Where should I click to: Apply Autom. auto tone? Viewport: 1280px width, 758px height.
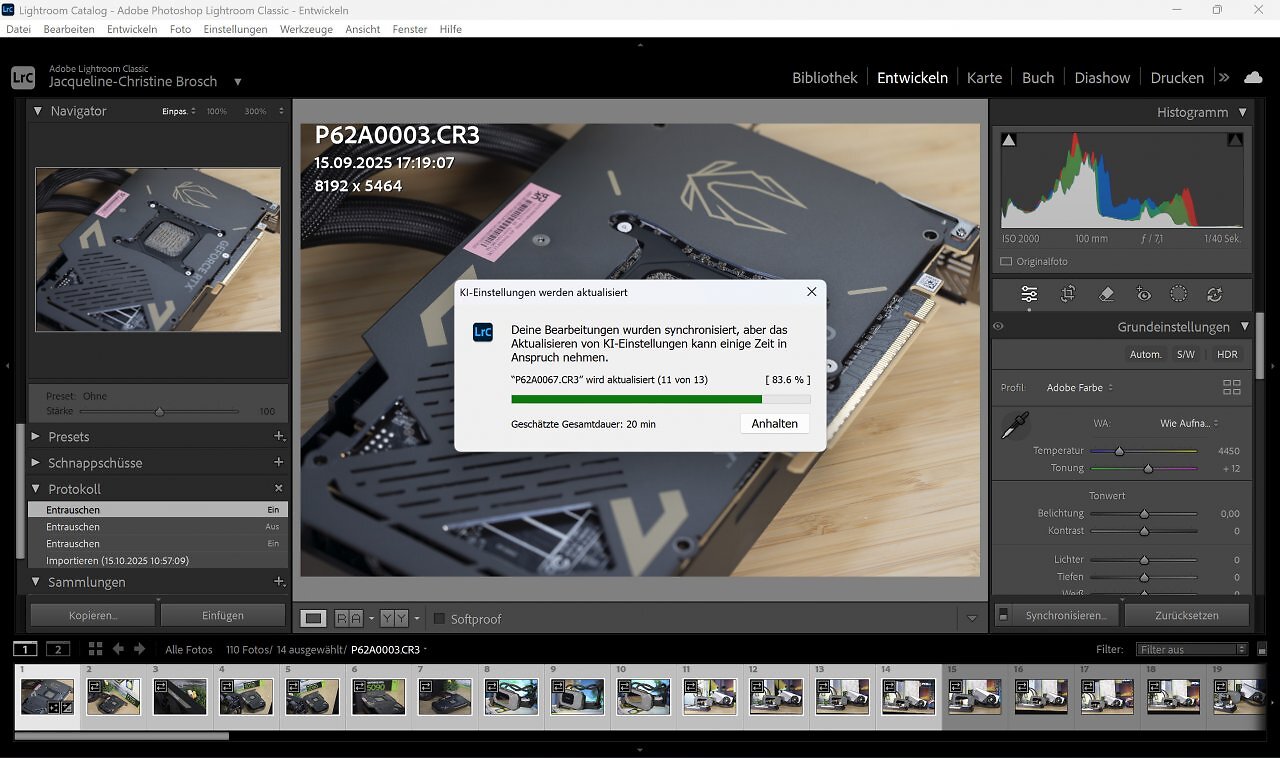point(1146,354)
